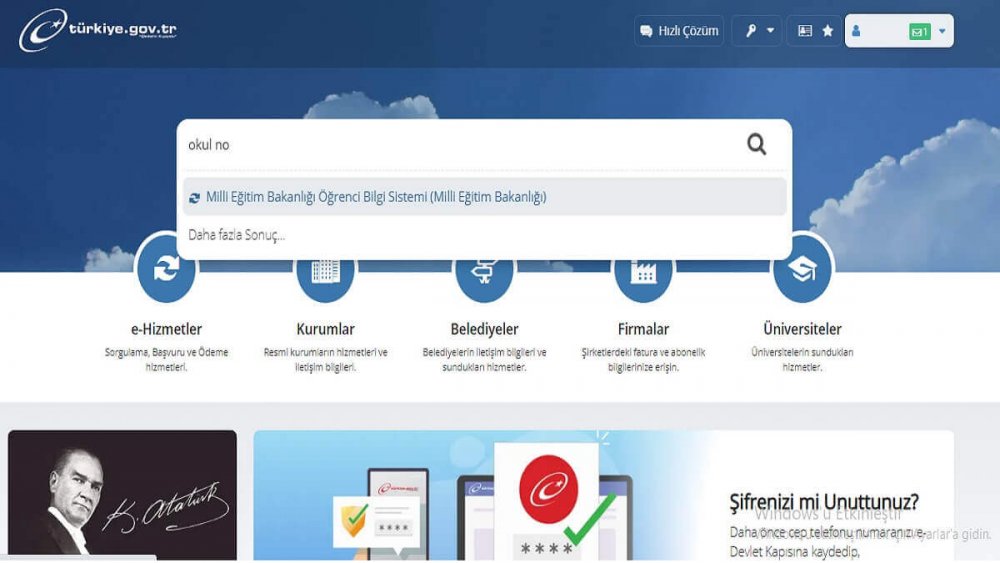Open favorites star icon
The width and height of the screenshot is (1000, 563).
828,31
